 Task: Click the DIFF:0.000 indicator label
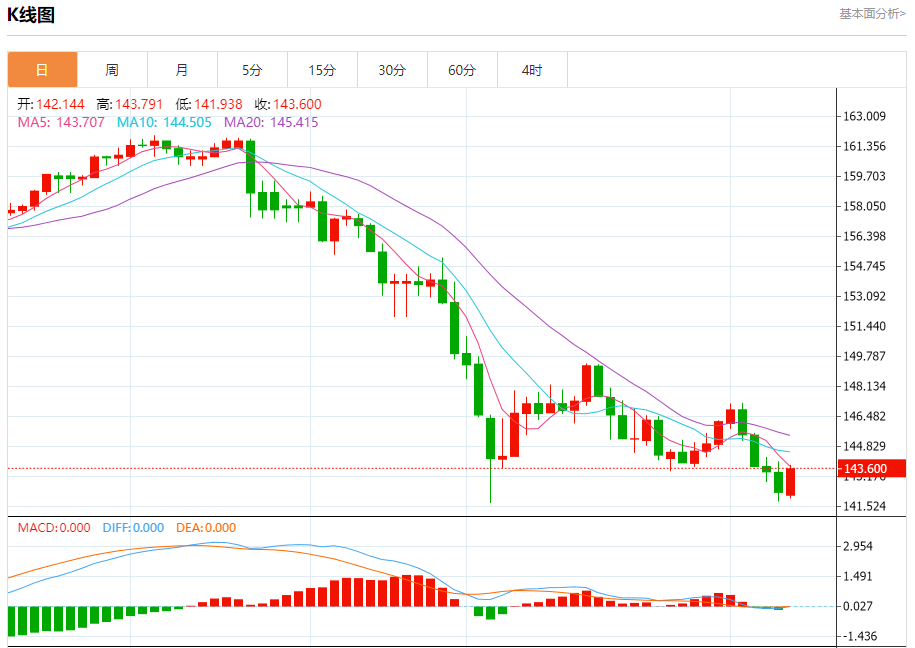click(134, 528)
